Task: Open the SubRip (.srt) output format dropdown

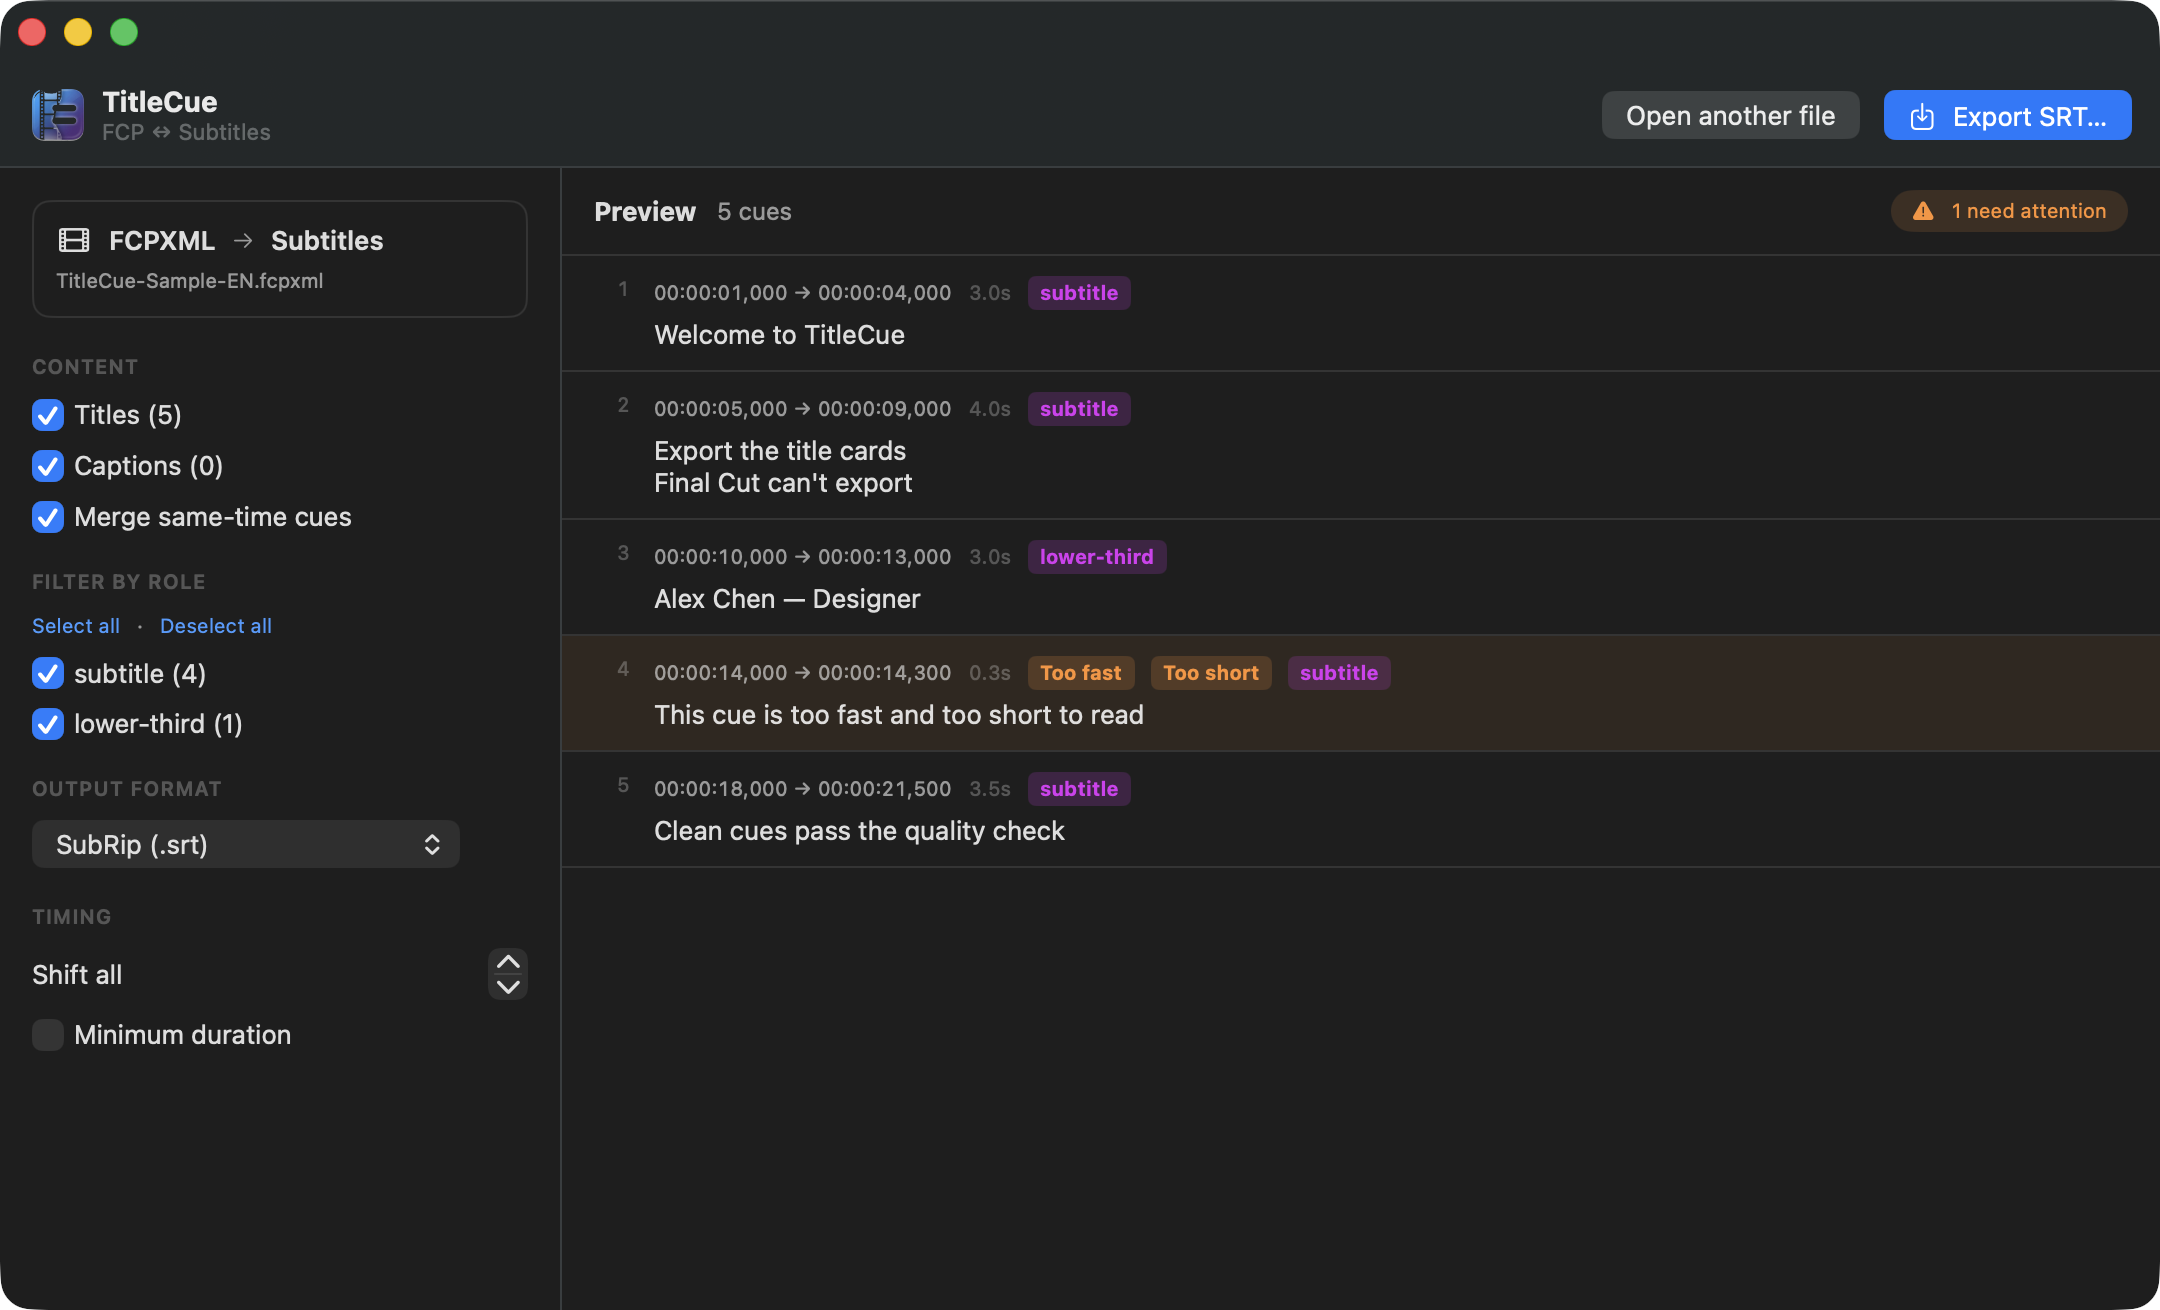Action: [x=246, y=845]
